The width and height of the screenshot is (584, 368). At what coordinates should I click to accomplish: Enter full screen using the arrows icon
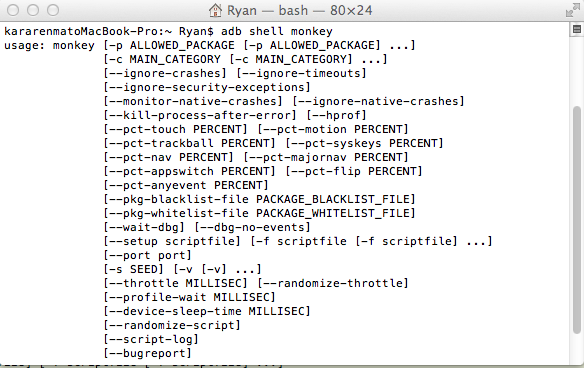click(x=572, y=10)
